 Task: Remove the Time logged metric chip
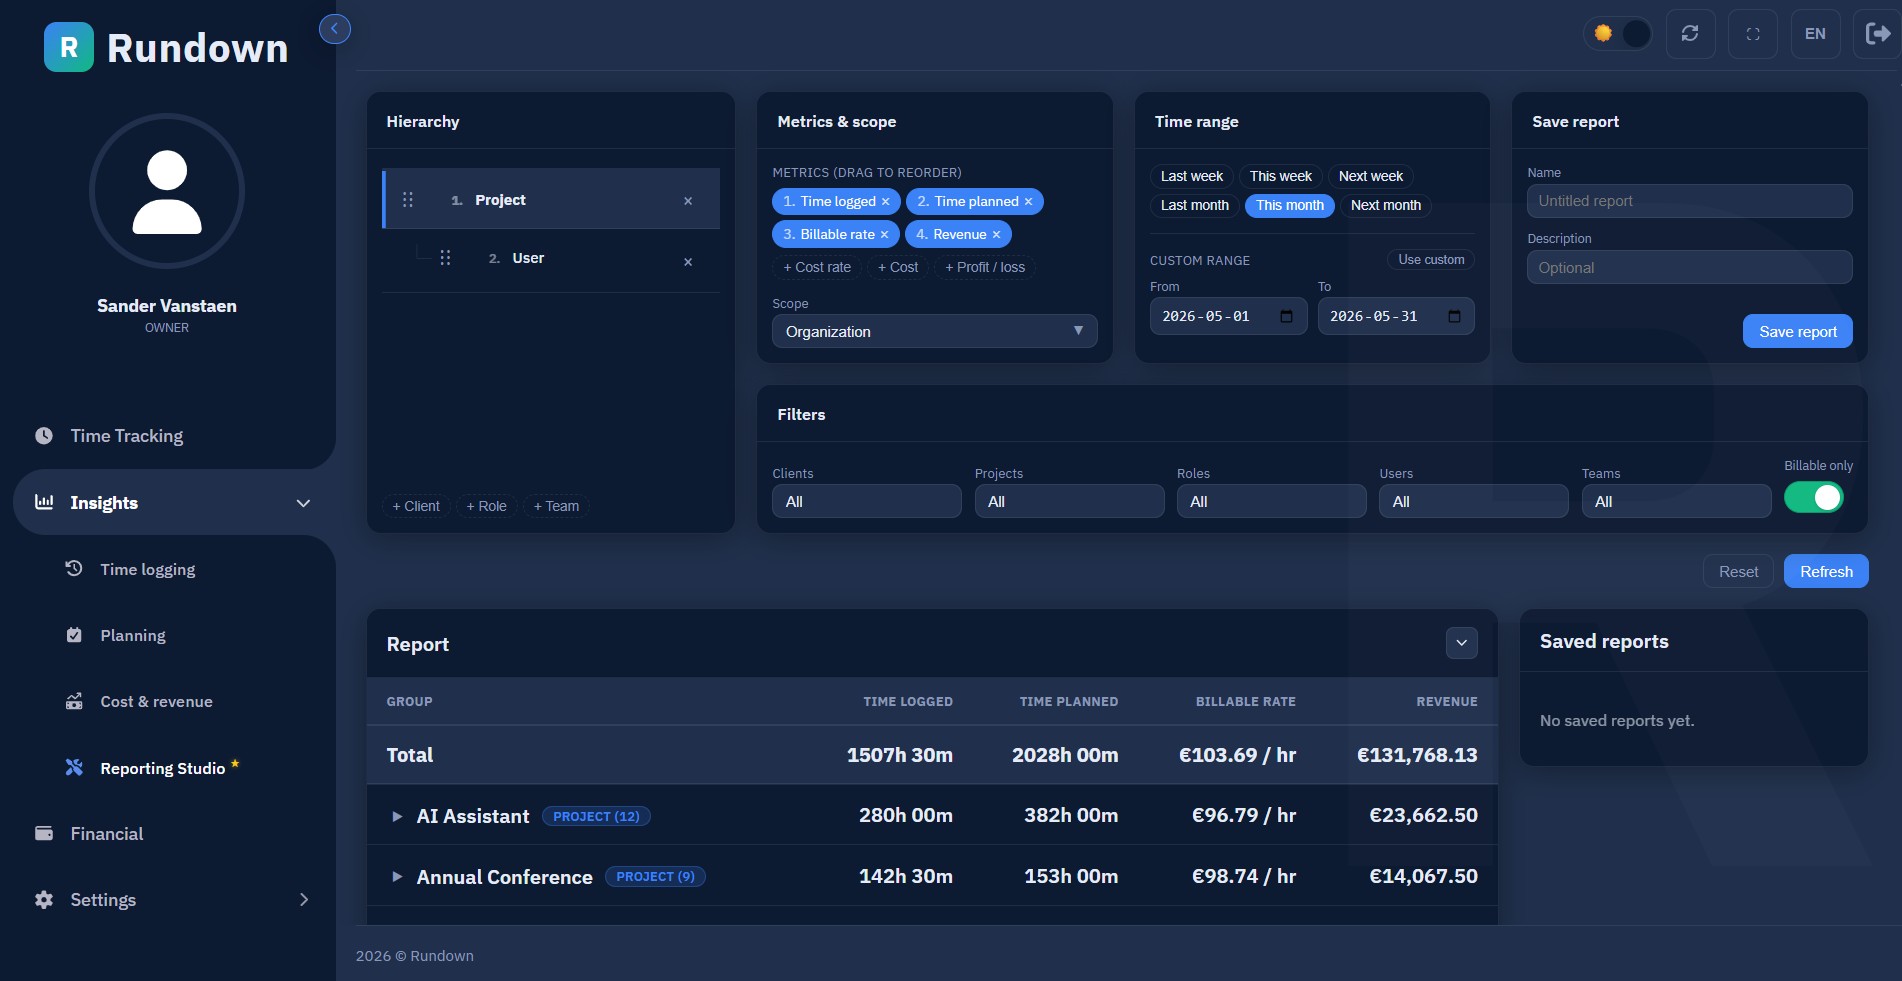tap(886, 202)
